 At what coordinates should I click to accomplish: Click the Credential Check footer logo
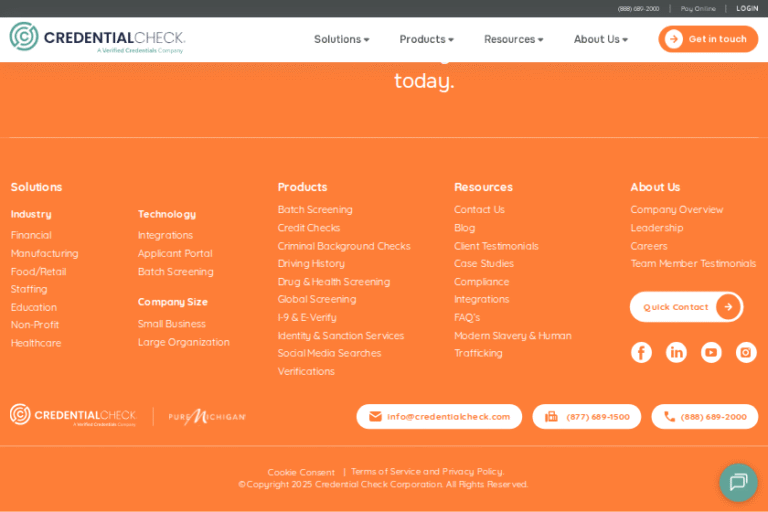click(73, 415)
